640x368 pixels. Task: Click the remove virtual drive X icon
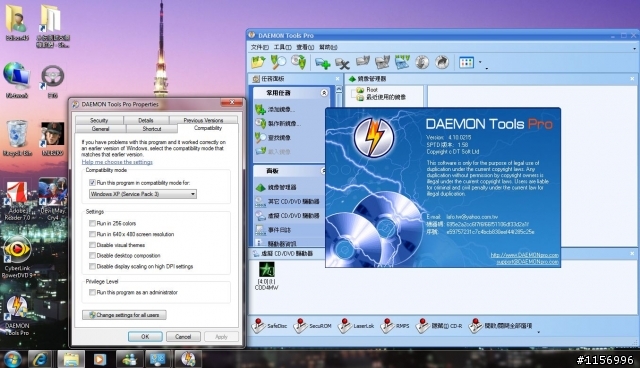pos(342,63)
